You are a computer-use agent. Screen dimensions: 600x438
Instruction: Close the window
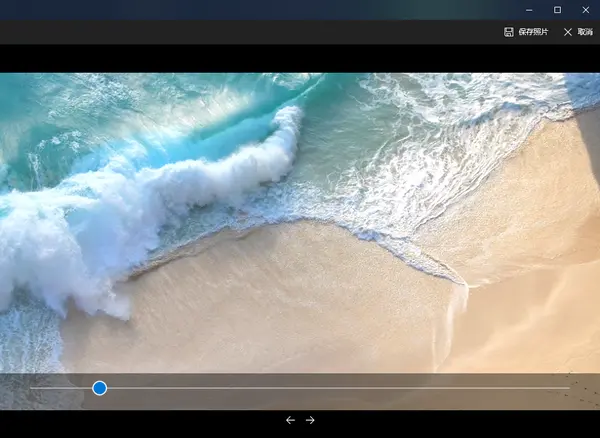[586, 10]
